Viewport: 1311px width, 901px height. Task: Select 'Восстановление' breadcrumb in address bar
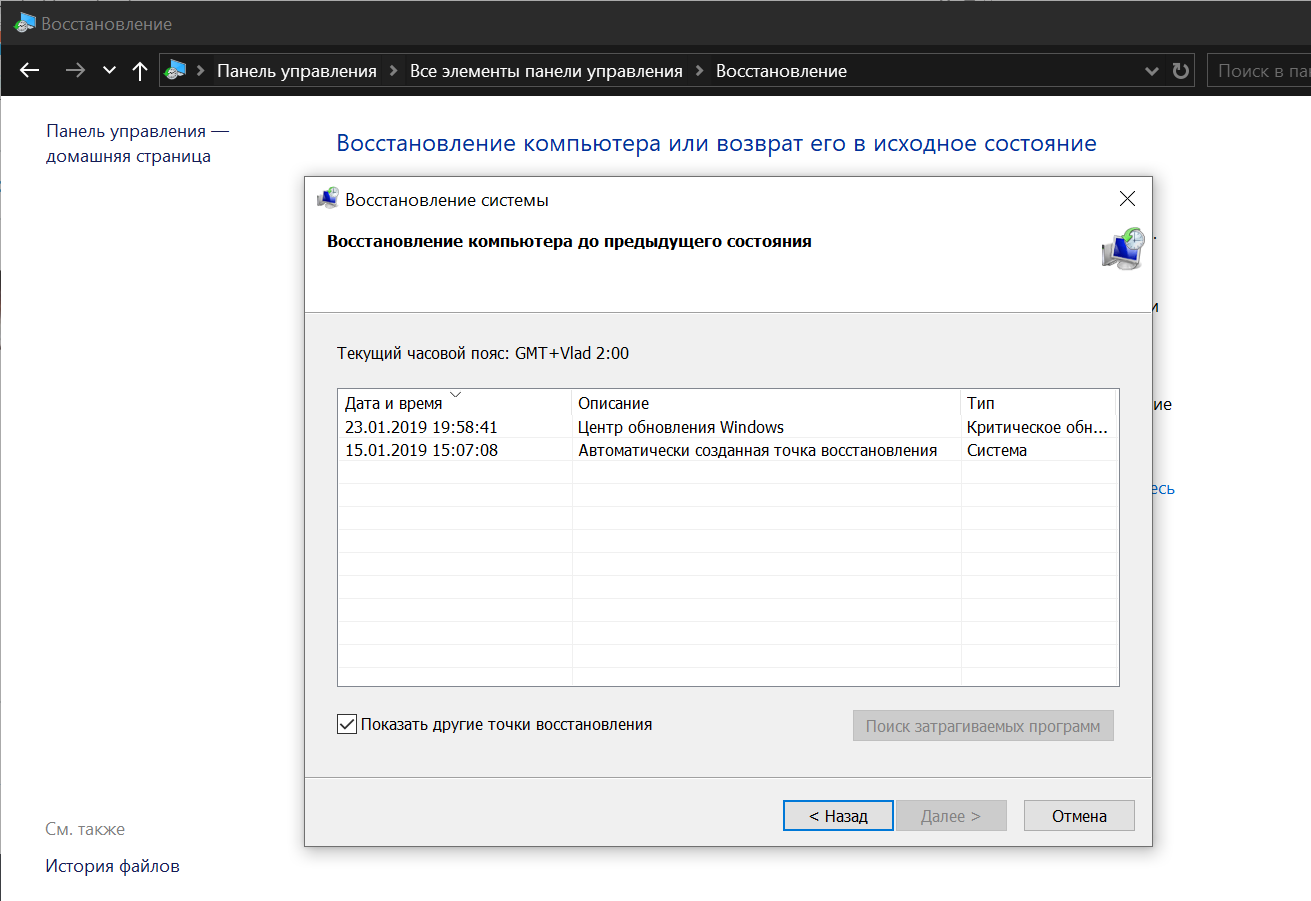[x=781, y=71]
